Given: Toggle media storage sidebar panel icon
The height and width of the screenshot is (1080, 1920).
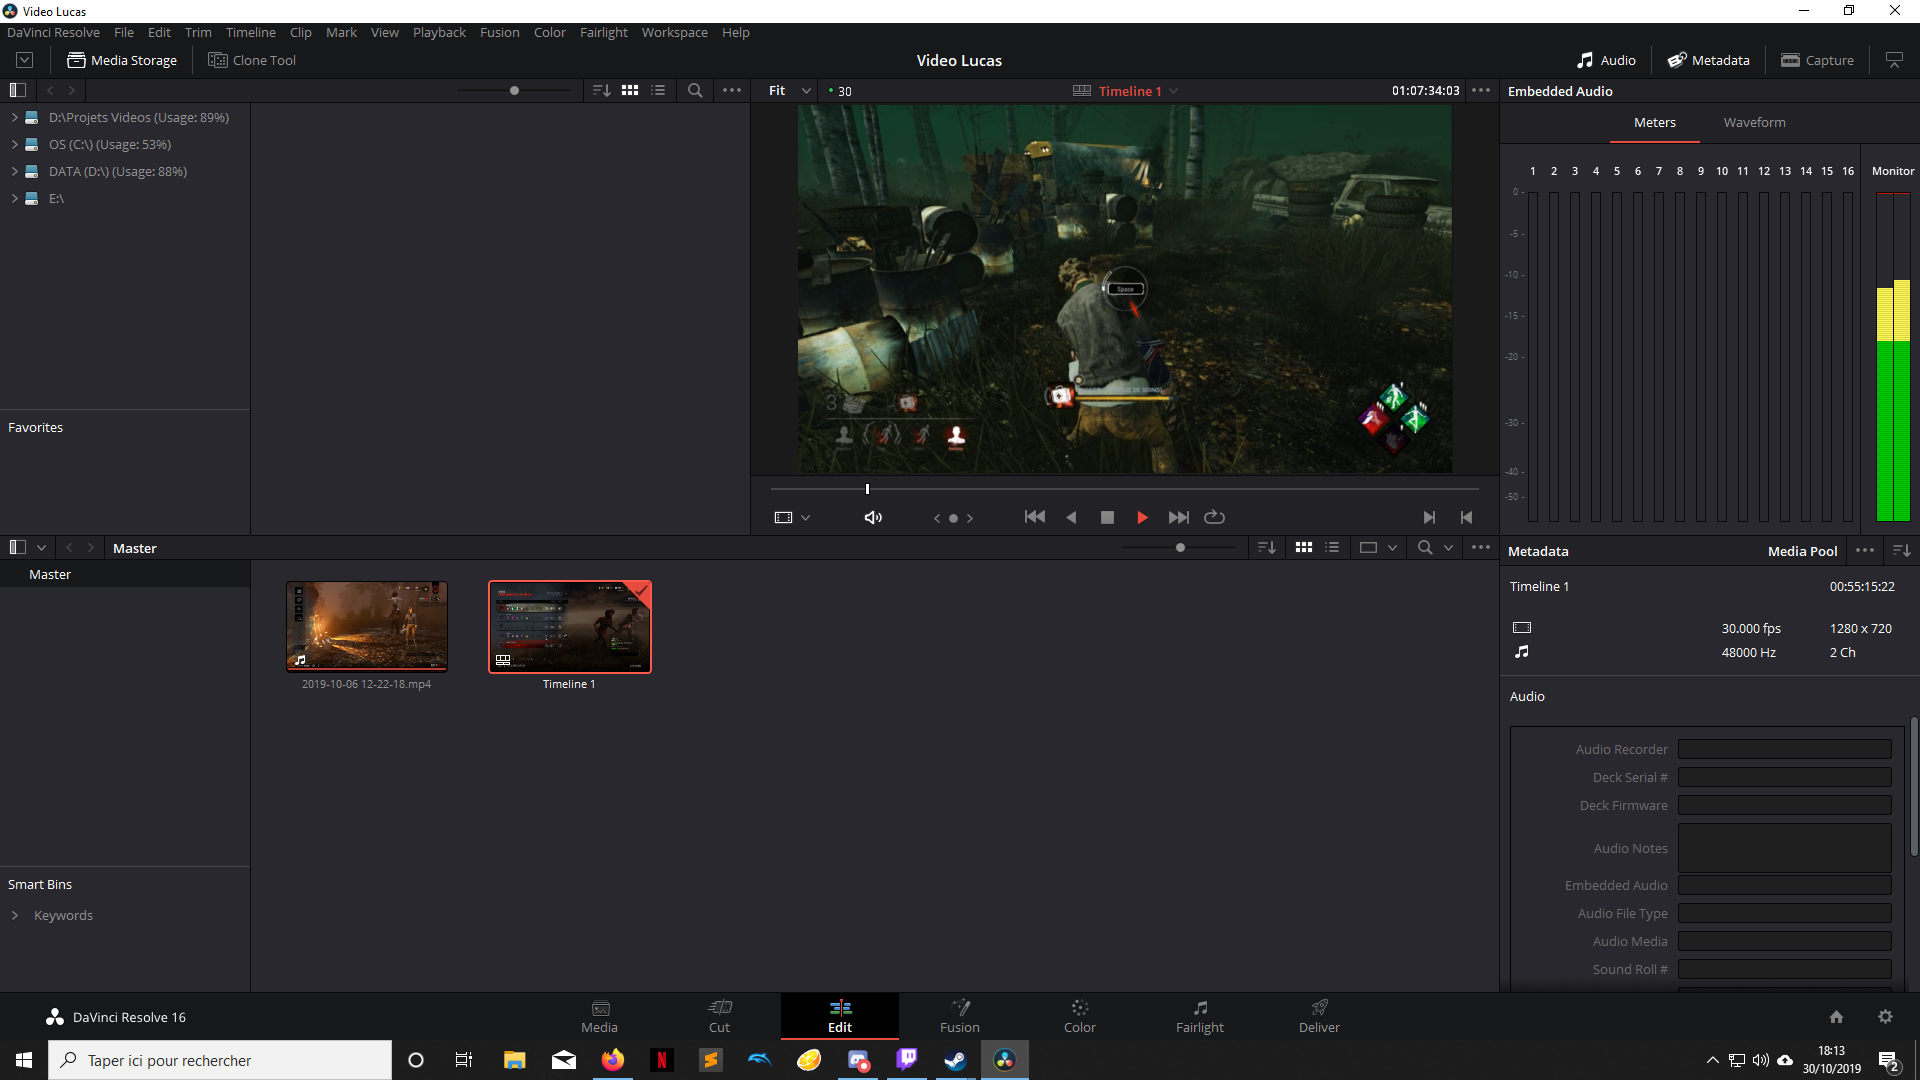Looking at the screenshot, I should click(x=17, y=90).
